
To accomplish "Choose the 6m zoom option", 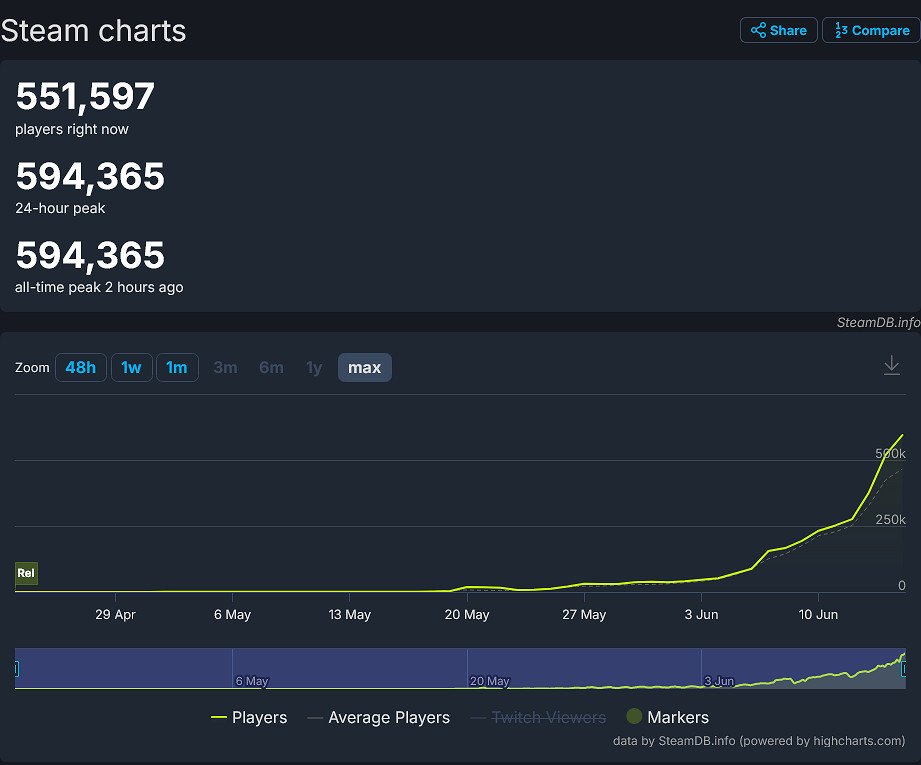I will pos(271,367).
